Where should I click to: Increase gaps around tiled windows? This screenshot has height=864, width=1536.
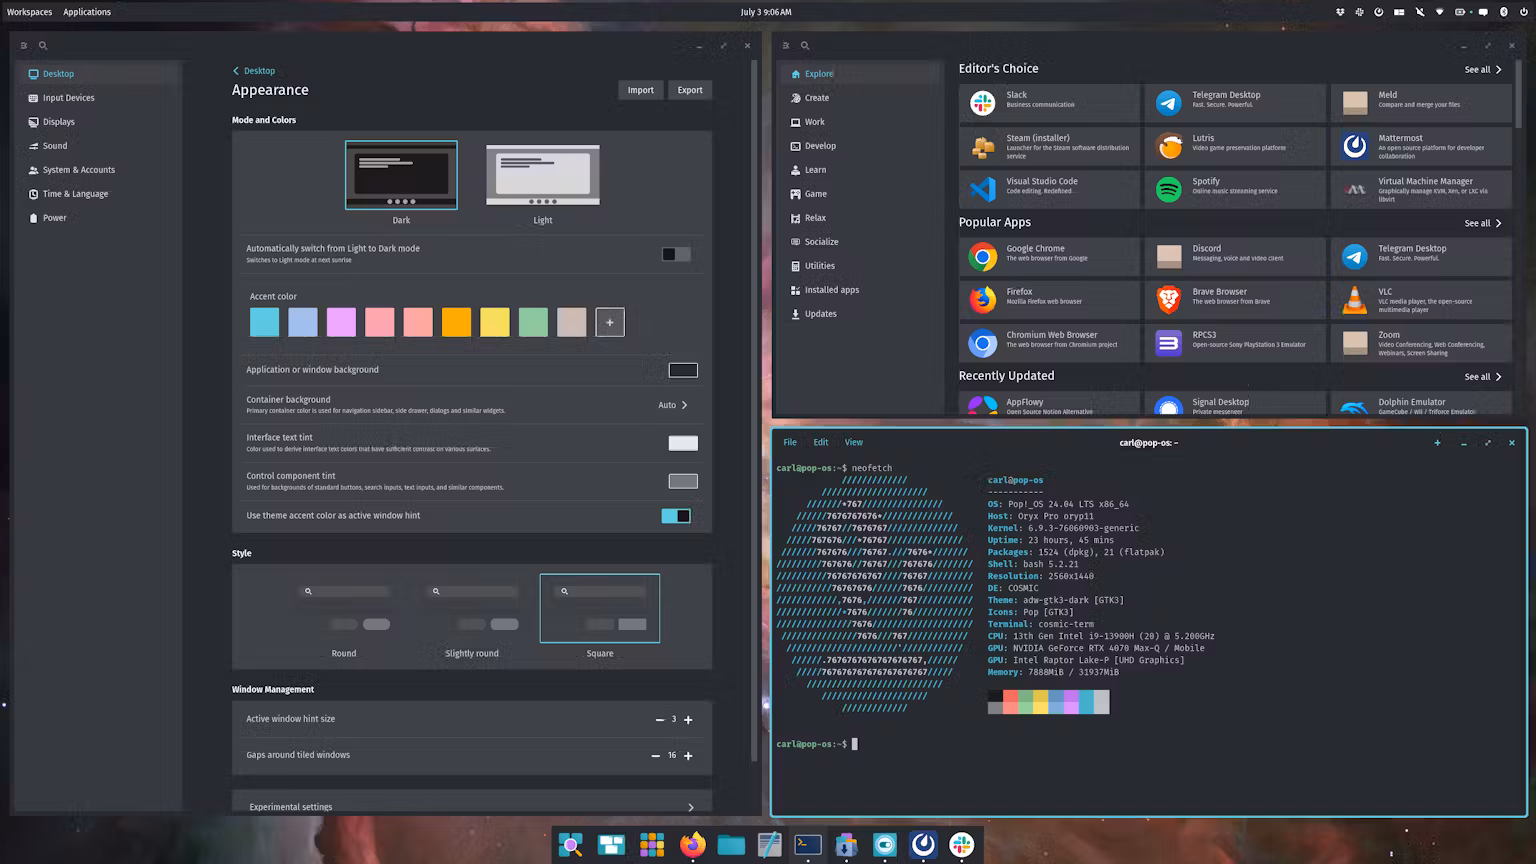click(688, 756)
